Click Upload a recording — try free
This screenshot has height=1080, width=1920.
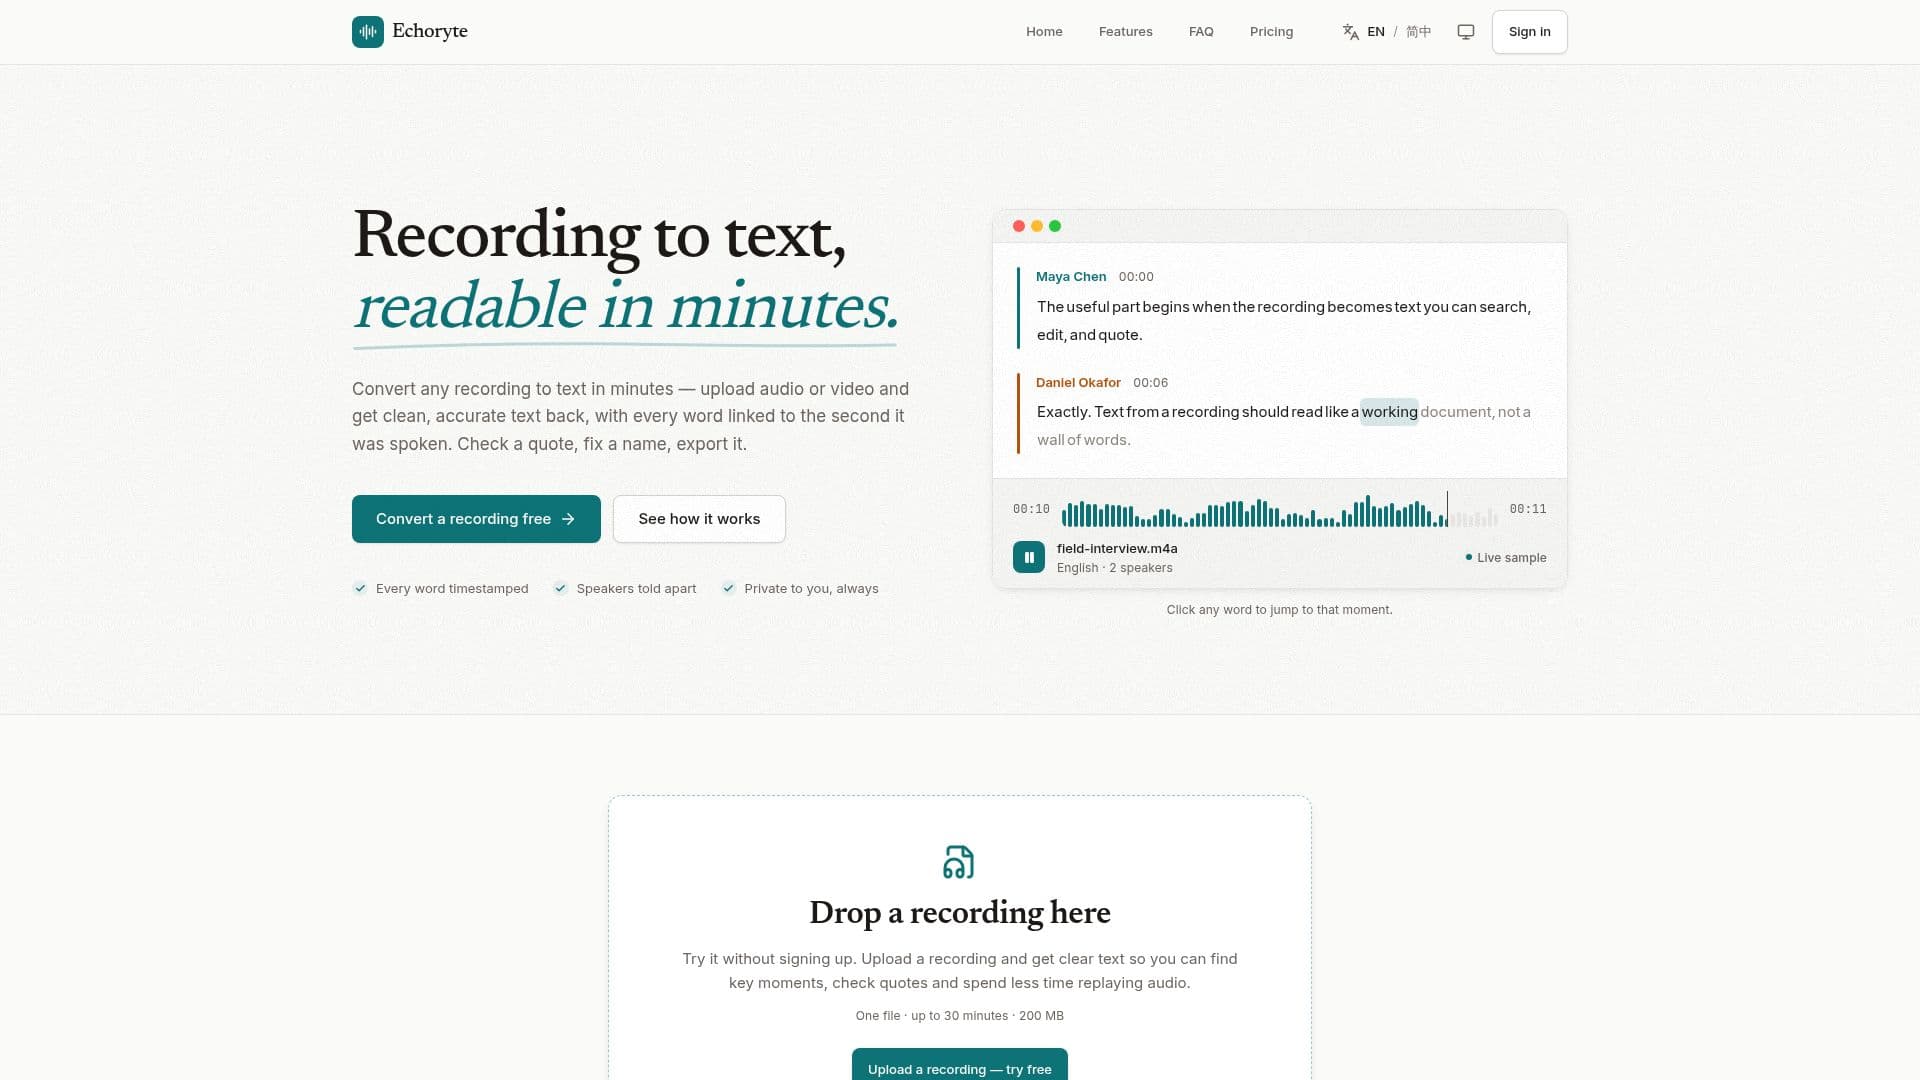(959, 1068)
